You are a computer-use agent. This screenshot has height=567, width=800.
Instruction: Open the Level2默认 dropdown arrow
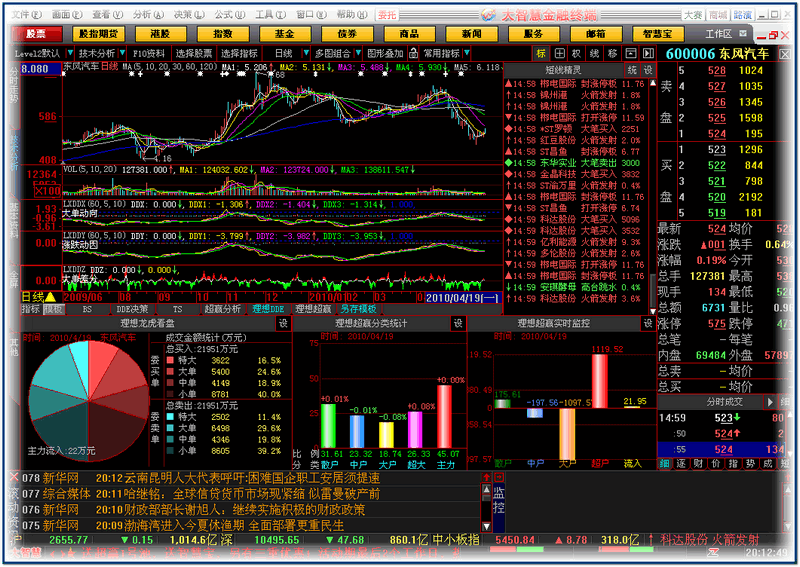[70, 53]
